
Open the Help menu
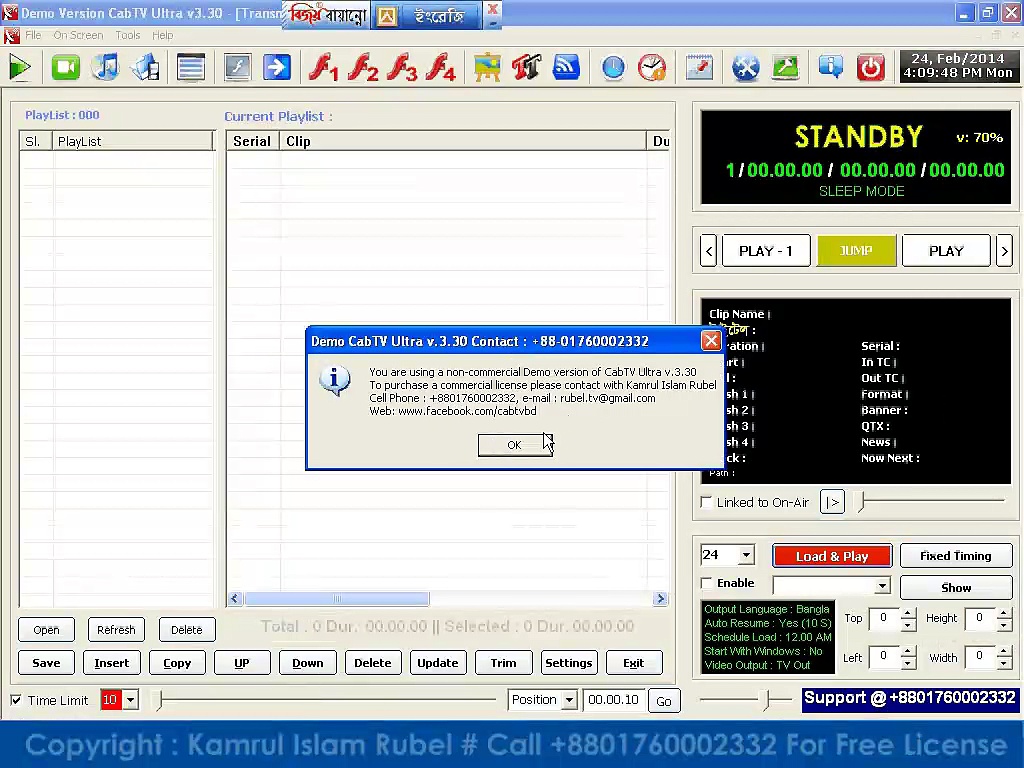162,35
